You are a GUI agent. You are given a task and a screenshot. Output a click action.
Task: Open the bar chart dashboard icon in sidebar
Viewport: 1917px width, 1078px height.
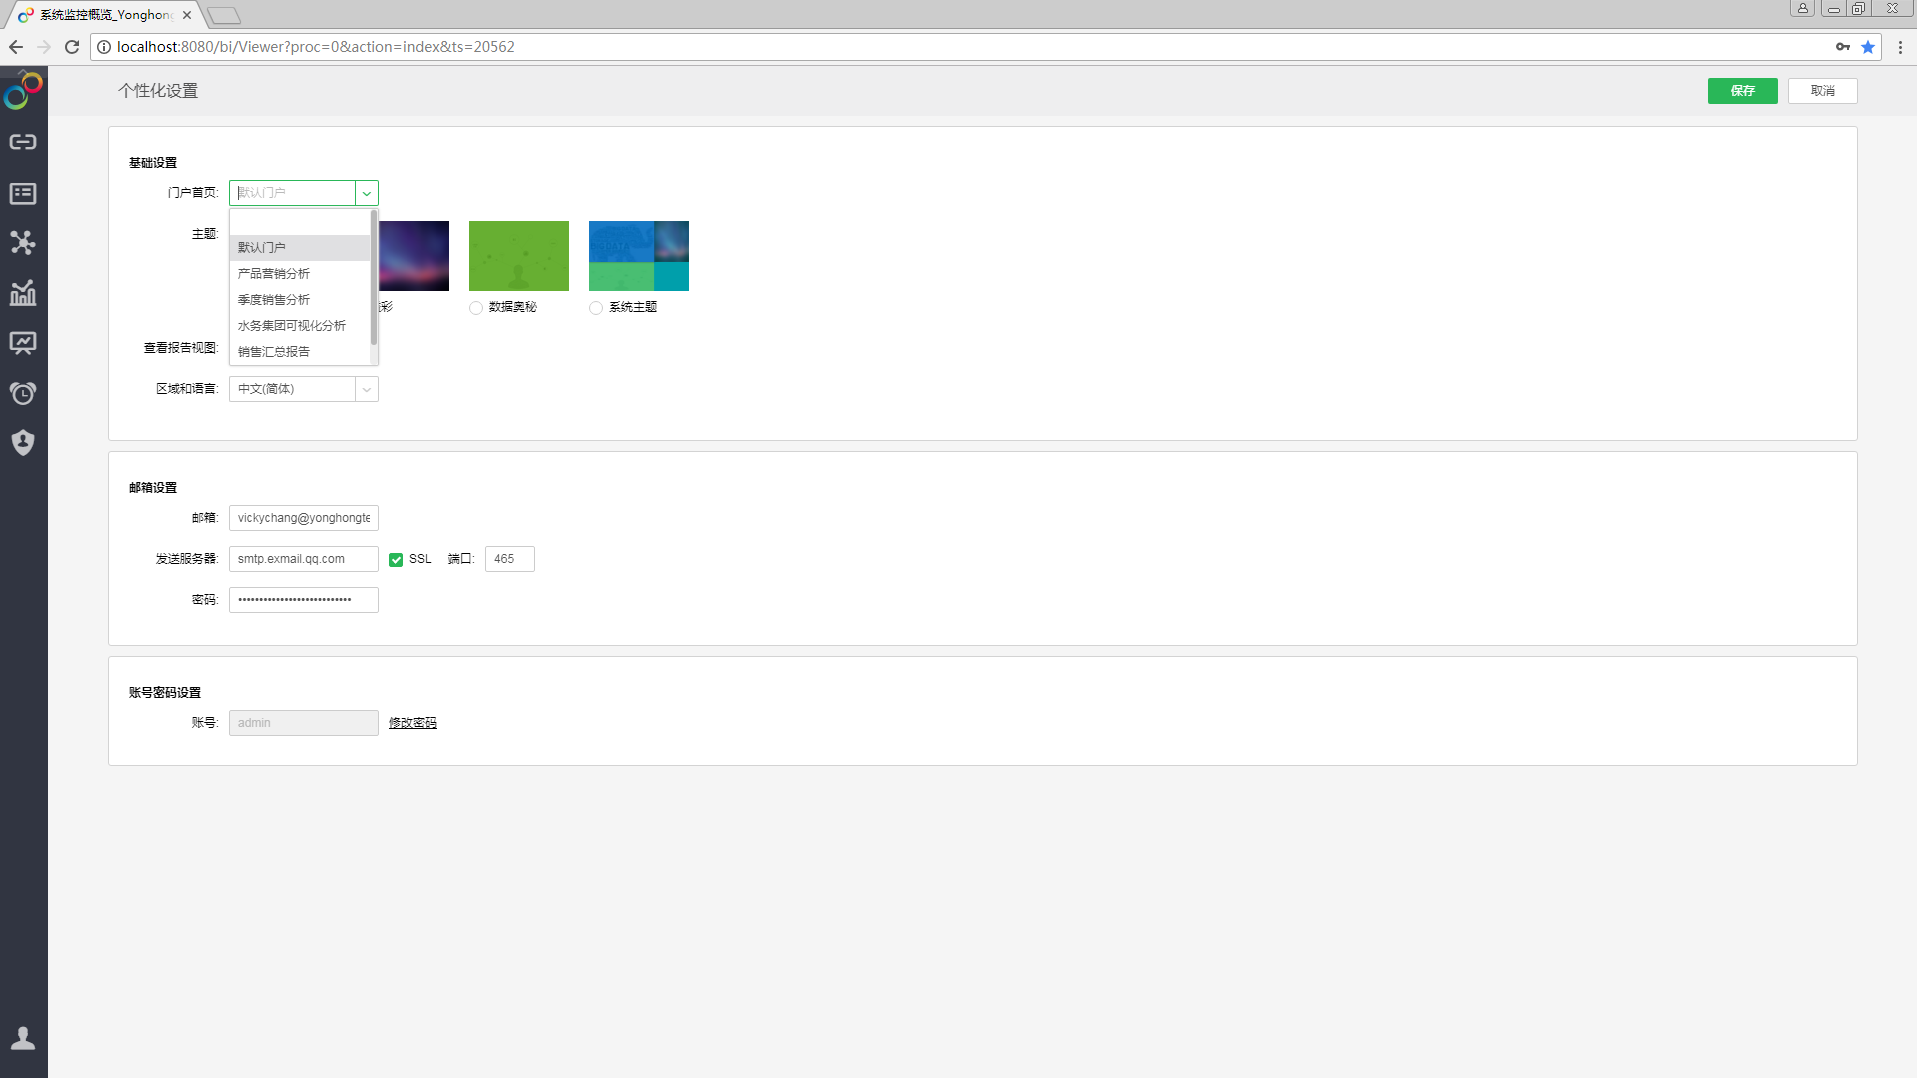(x=23, y=293)
